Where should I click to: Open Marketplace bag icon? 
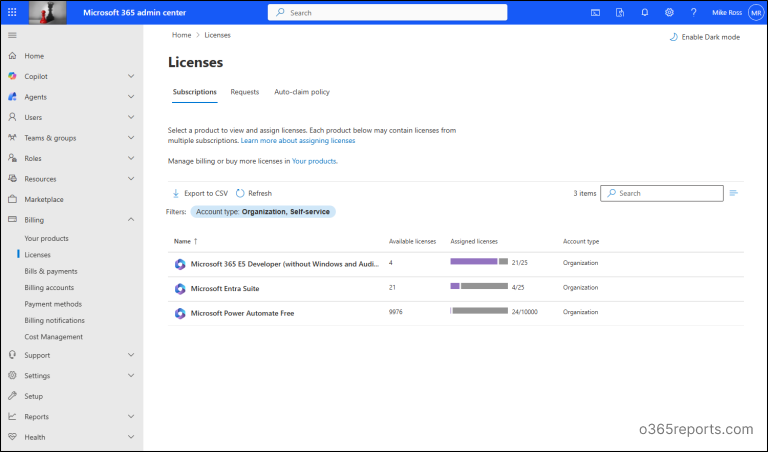pyautogui.click(x=12, y=199)
